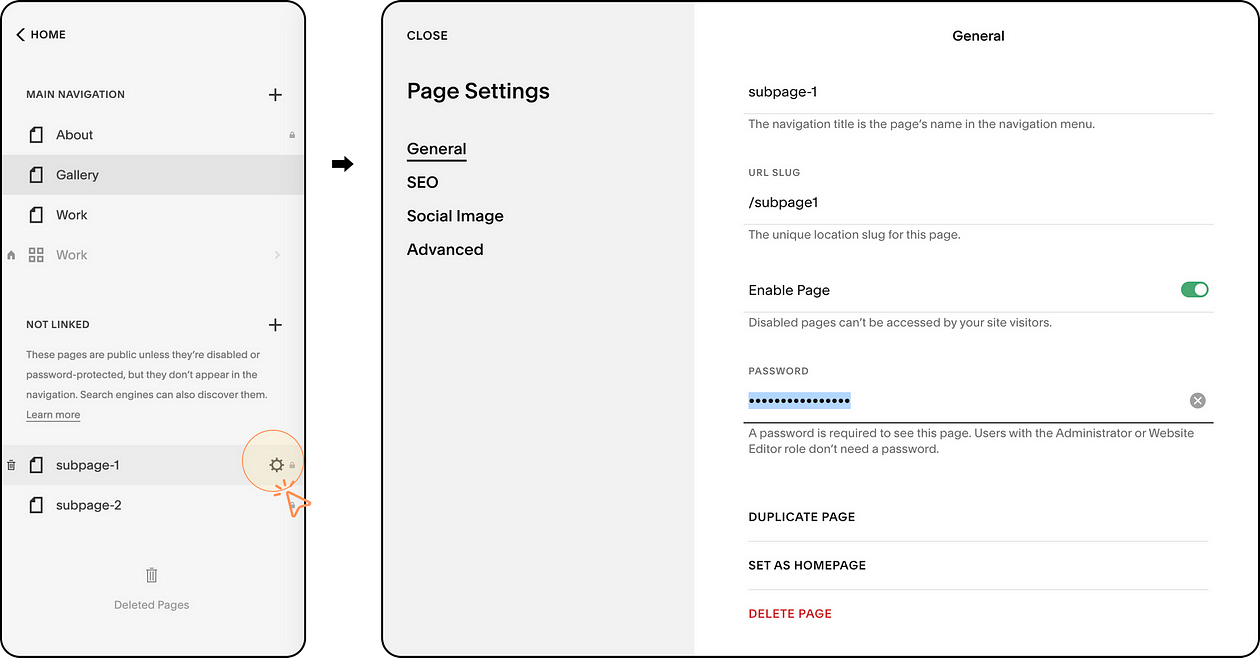Go back using Home chevron
This screenshot has width=1260, height=658.
20,34
